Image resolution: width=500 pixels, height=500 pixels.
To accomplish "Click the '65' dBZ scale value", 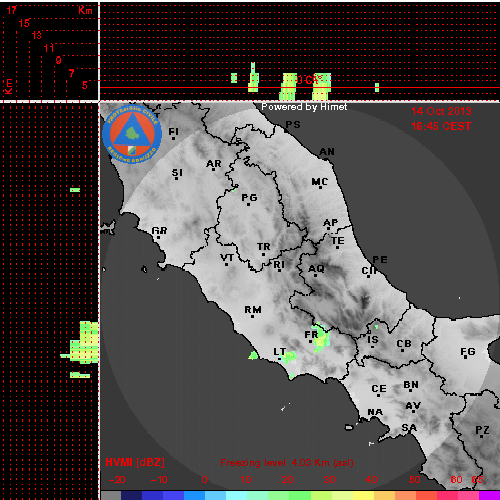I will click(x=477, y=480).
